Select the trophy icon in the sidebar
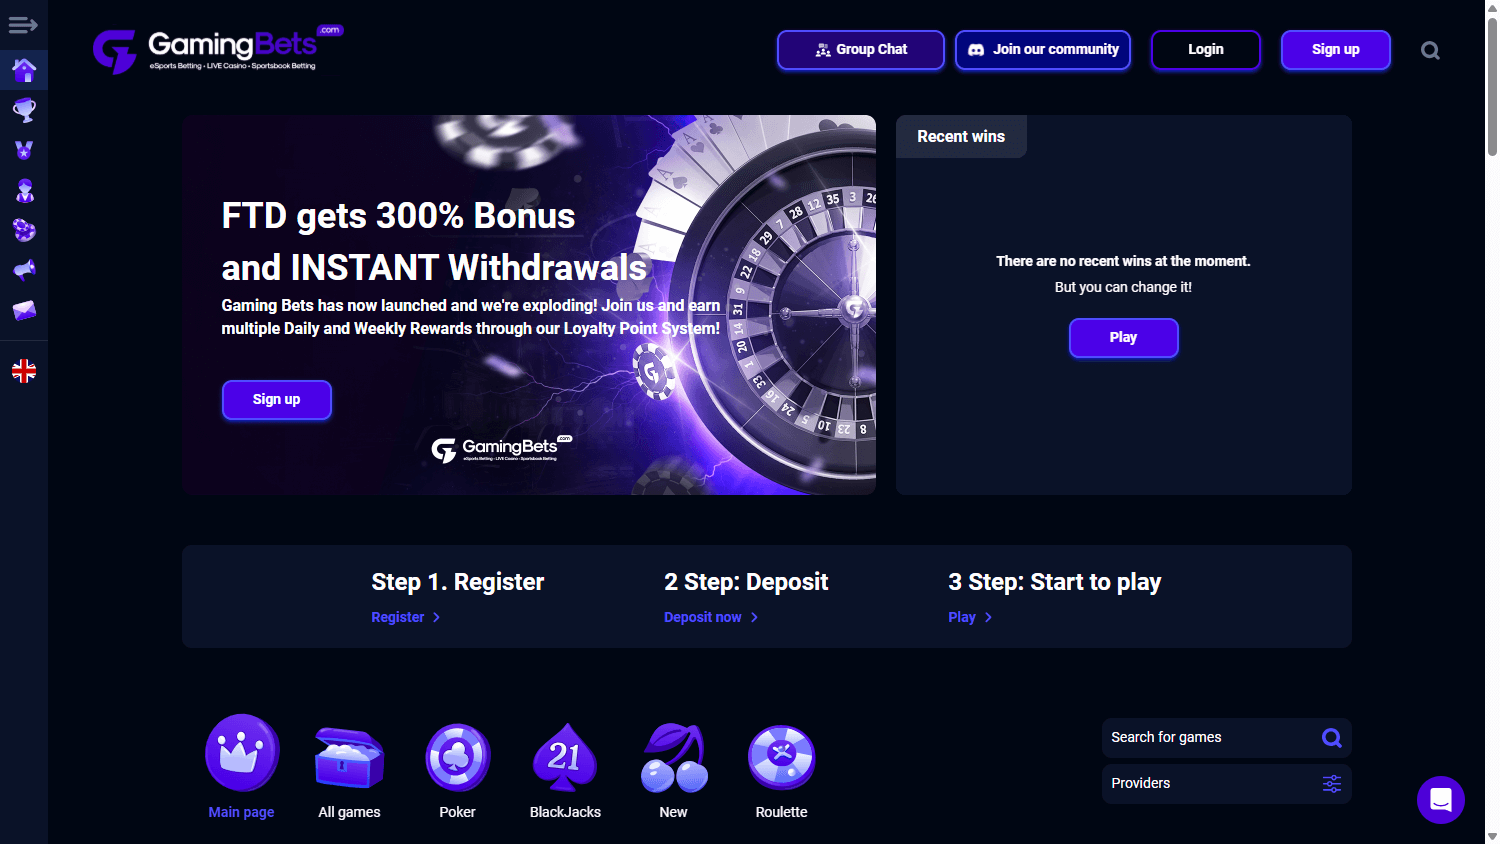The height and width of the screenshot is (844, 1500). coord(24,110)
